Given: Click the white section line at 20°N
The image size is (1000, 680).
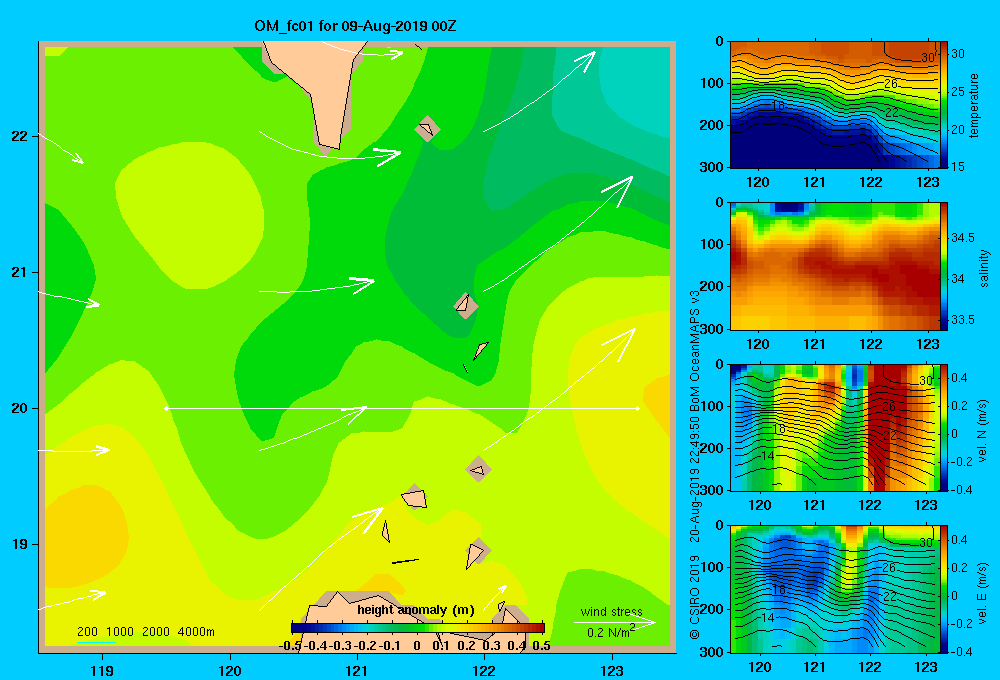Looking at the screenshot, I should [402, 408].
